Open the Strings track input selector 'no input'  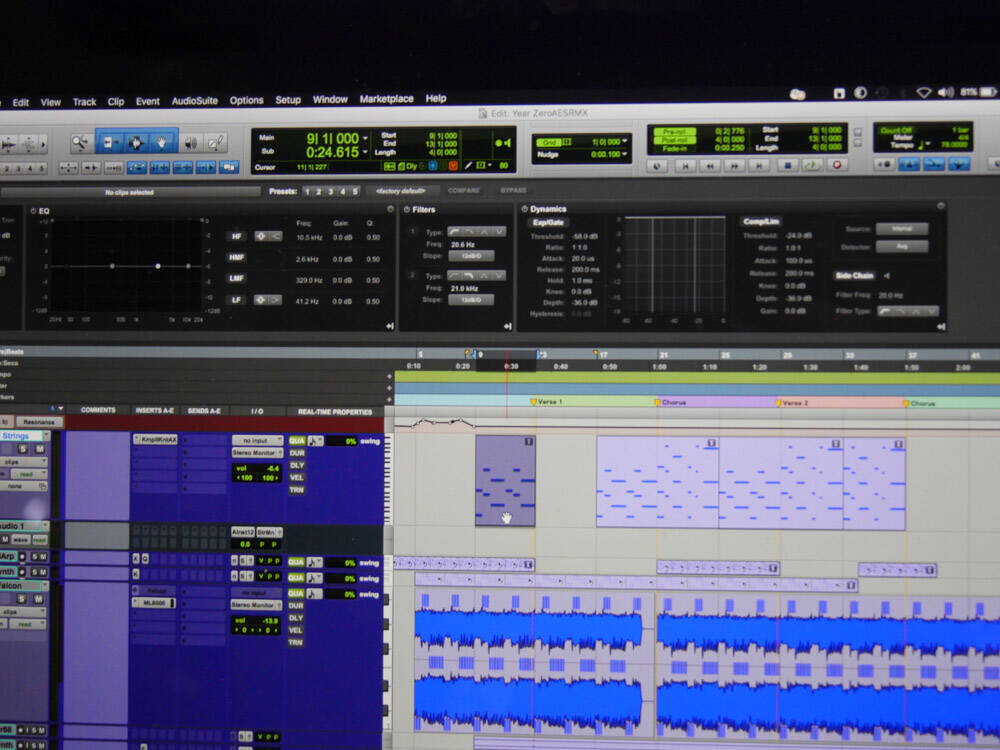coord(257,440)
